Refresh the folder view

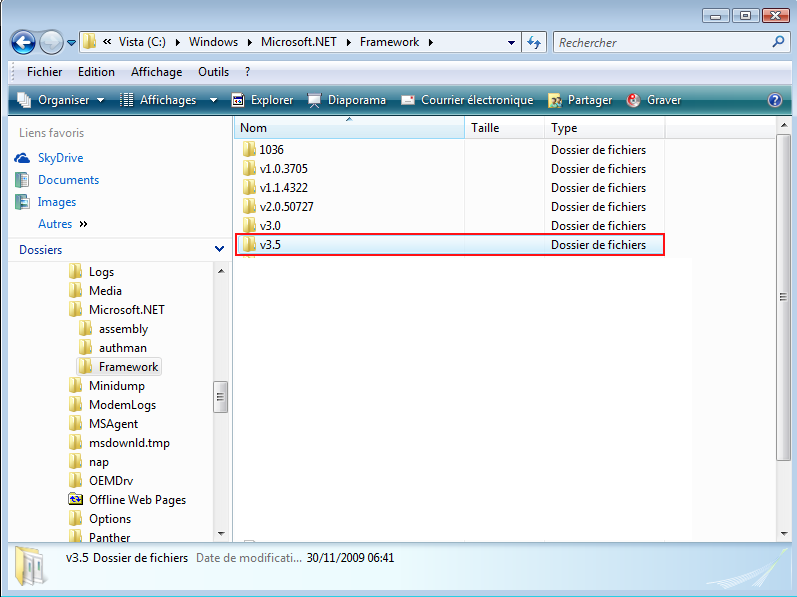pos(534,43)
